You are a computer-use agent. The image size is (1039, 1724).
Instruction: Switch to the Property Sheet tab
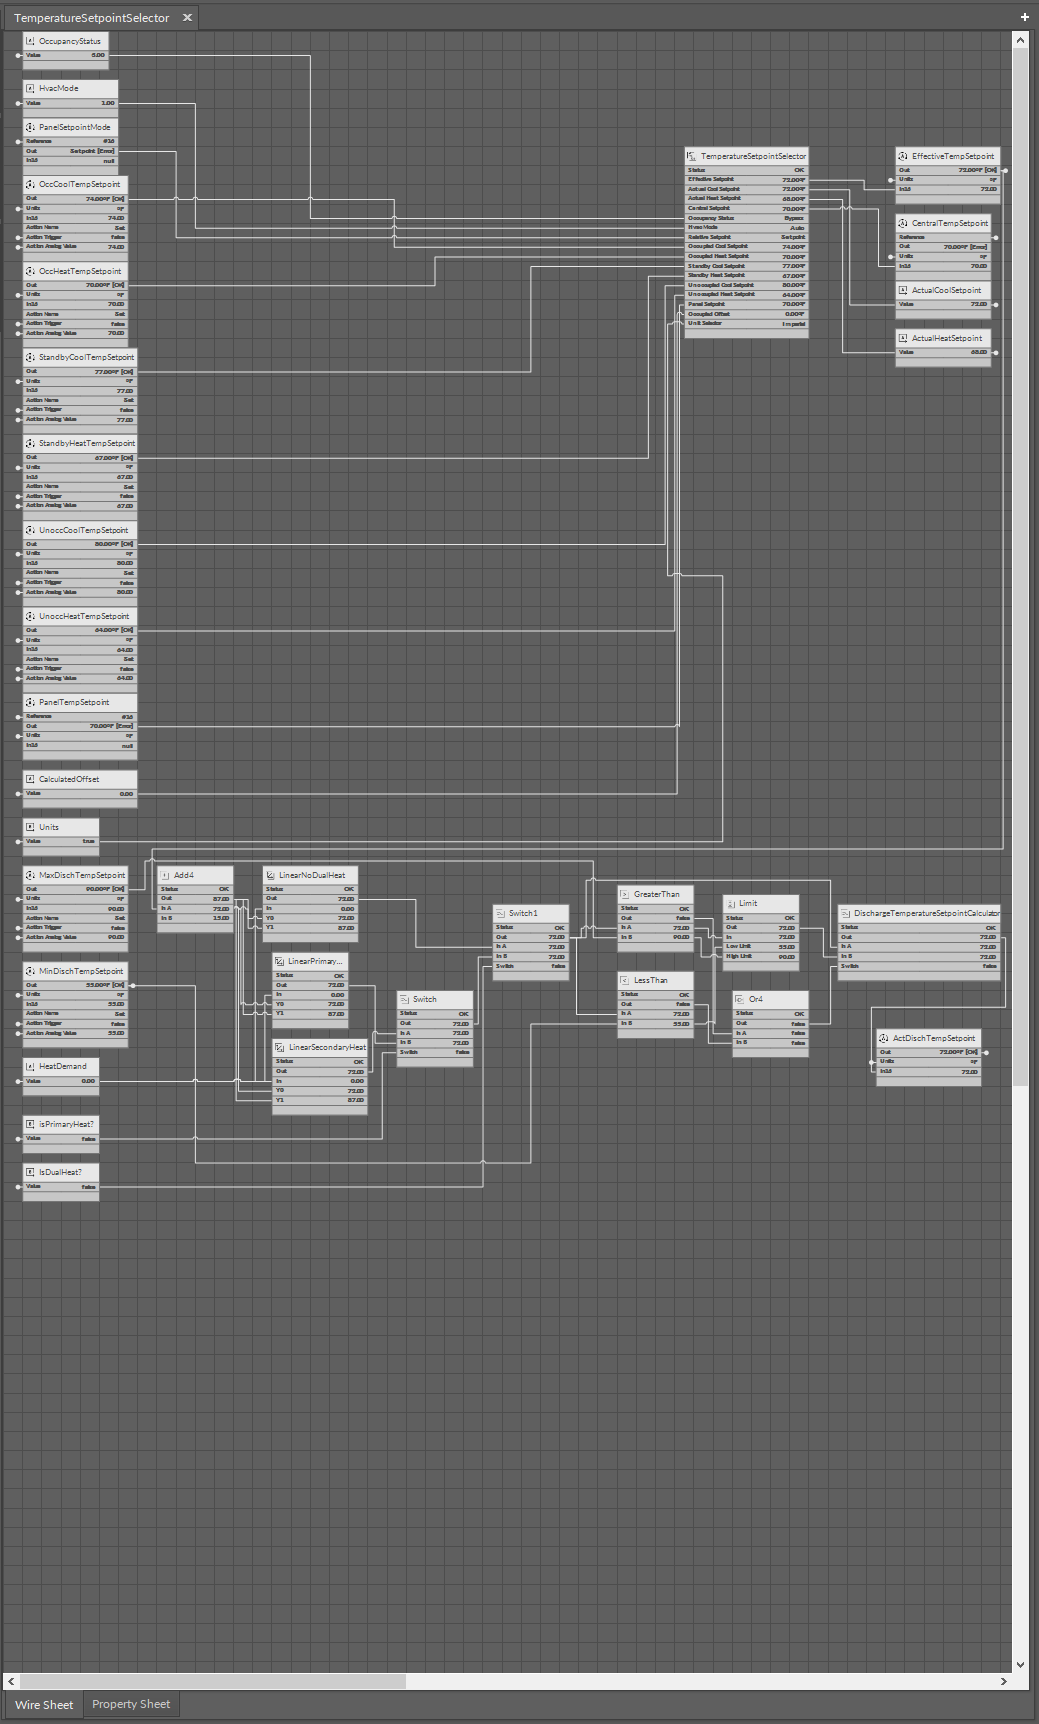click(x=131, y=1704)
